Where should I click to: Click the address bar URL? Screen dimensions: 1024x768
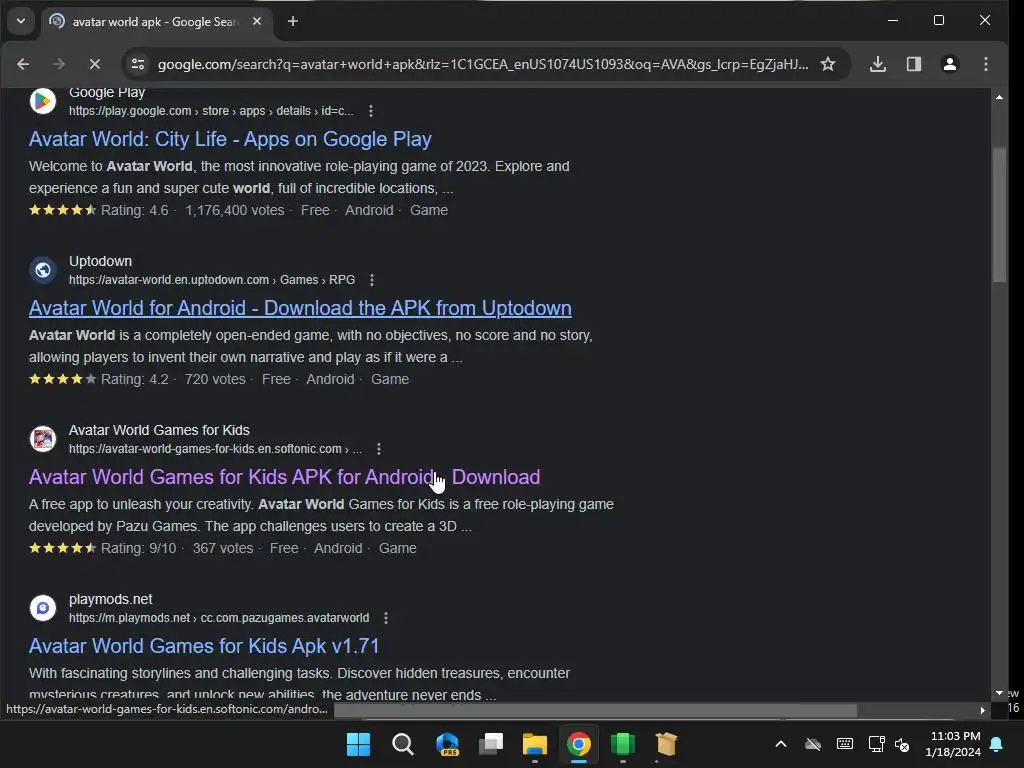click(483, 64)
